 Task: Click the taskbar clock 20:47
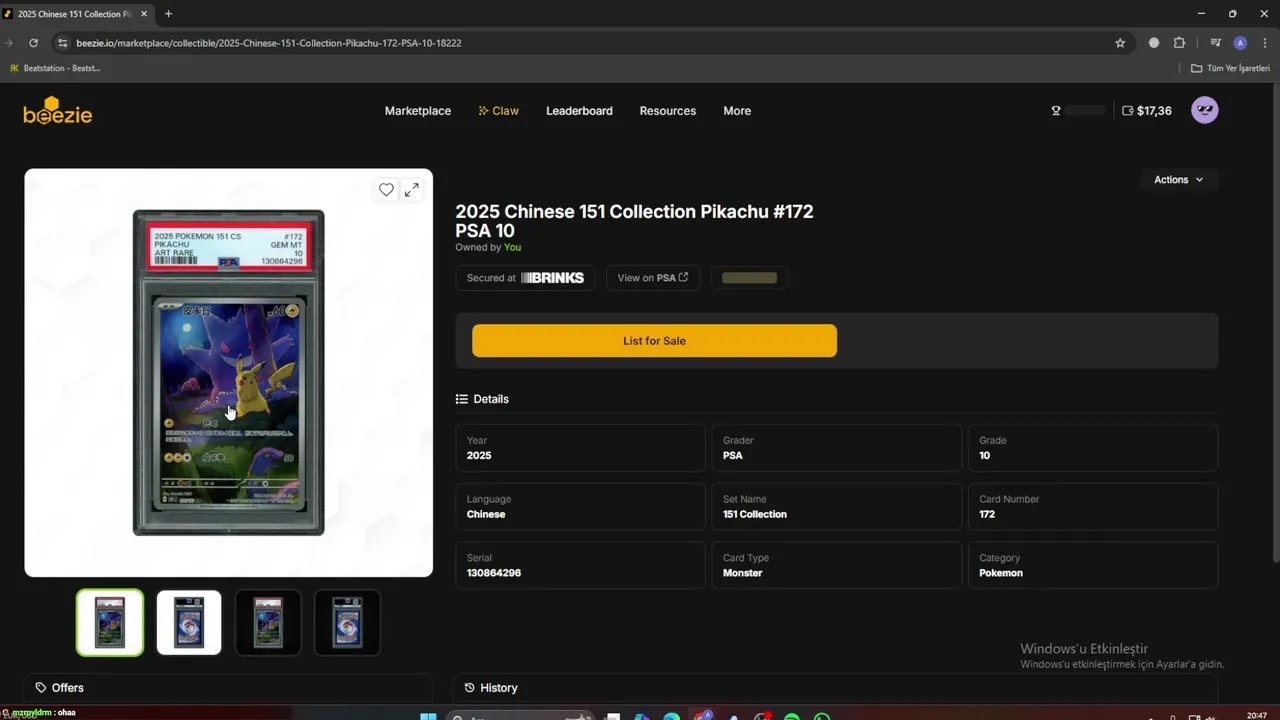pyautogui.click(x=1257, y=715)
